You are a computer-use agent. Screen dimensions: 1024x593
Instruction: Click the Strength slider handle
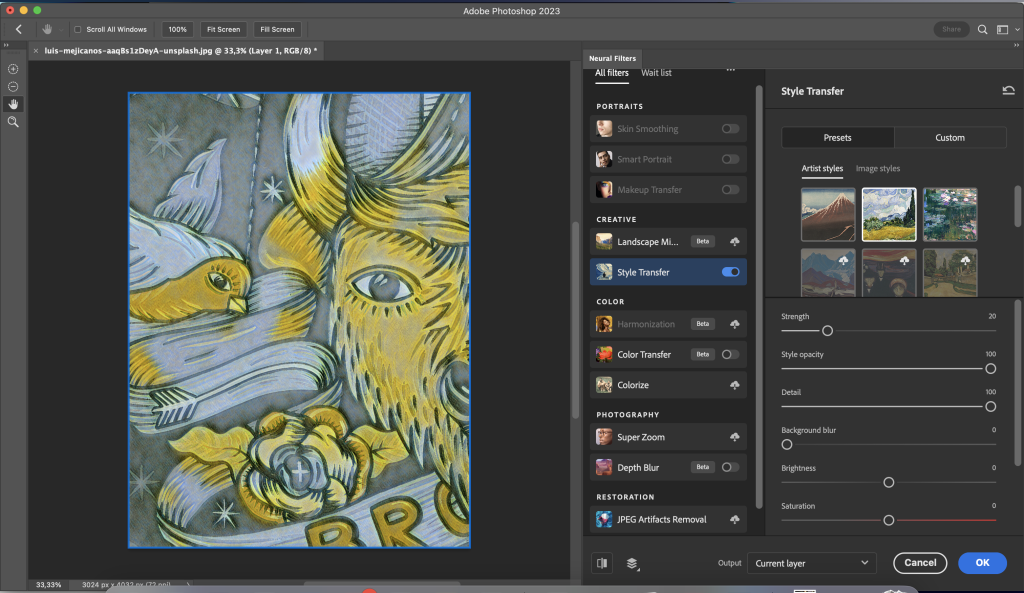[x=827, y=331]
